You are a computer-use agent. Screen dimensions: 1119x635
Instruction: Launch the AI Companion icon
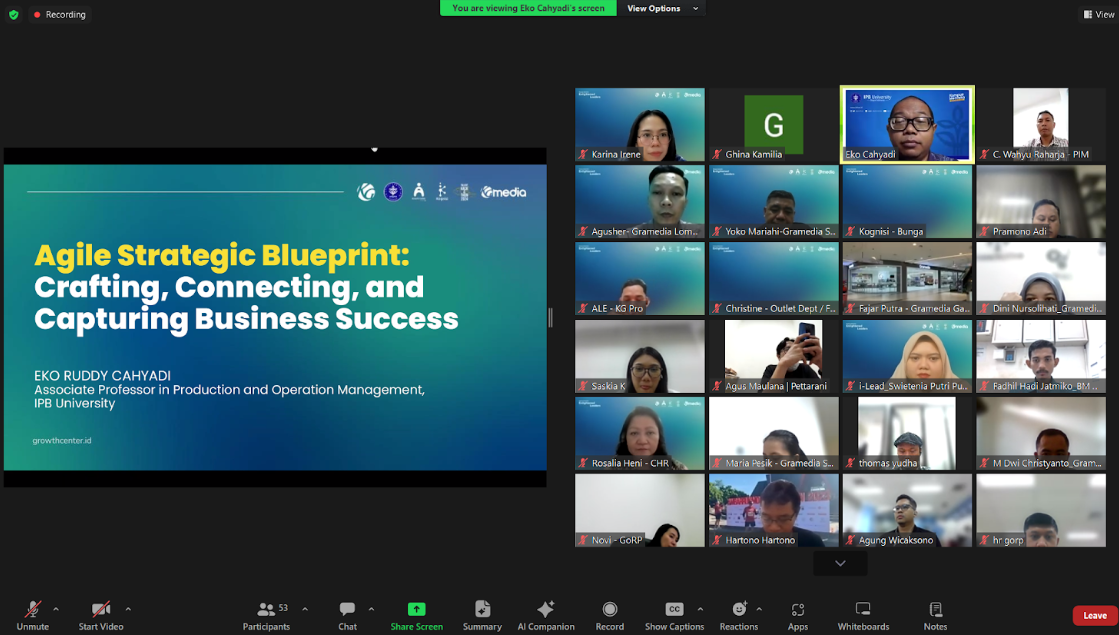pyautogui.click(x=546, y=609)
